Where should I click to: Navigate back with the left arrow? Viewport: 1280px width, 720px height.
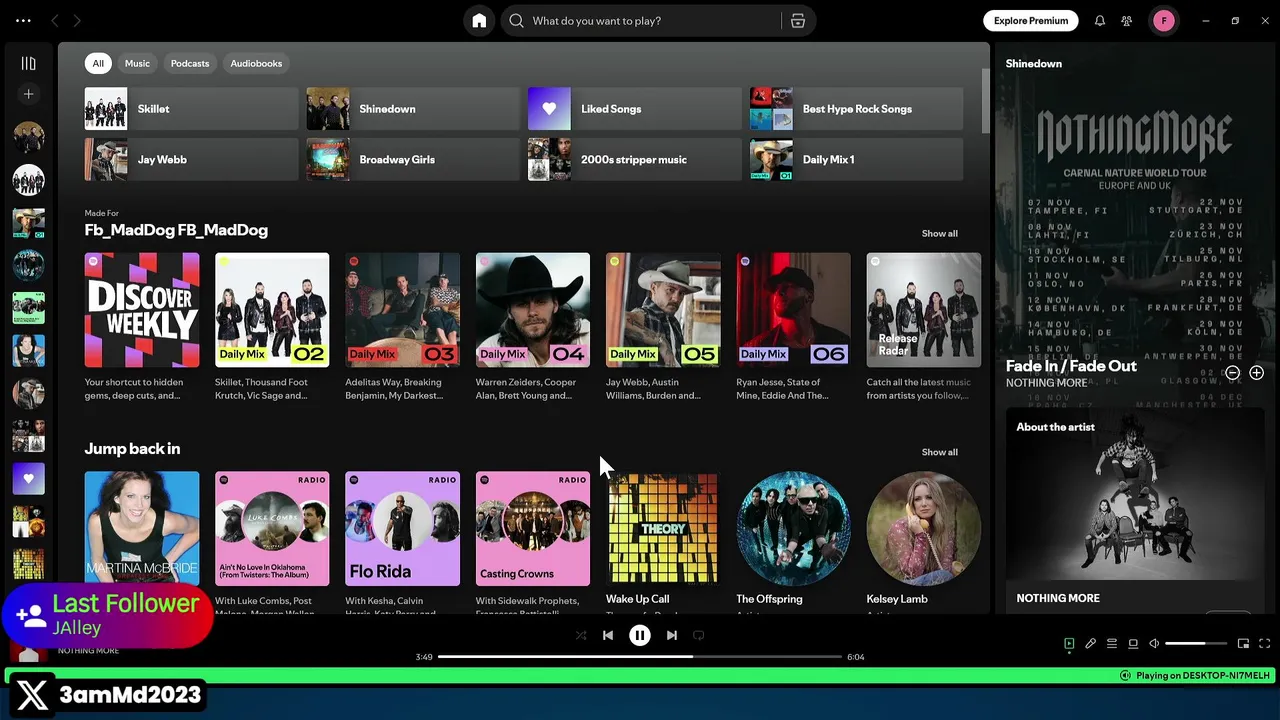tap(55, 20)
